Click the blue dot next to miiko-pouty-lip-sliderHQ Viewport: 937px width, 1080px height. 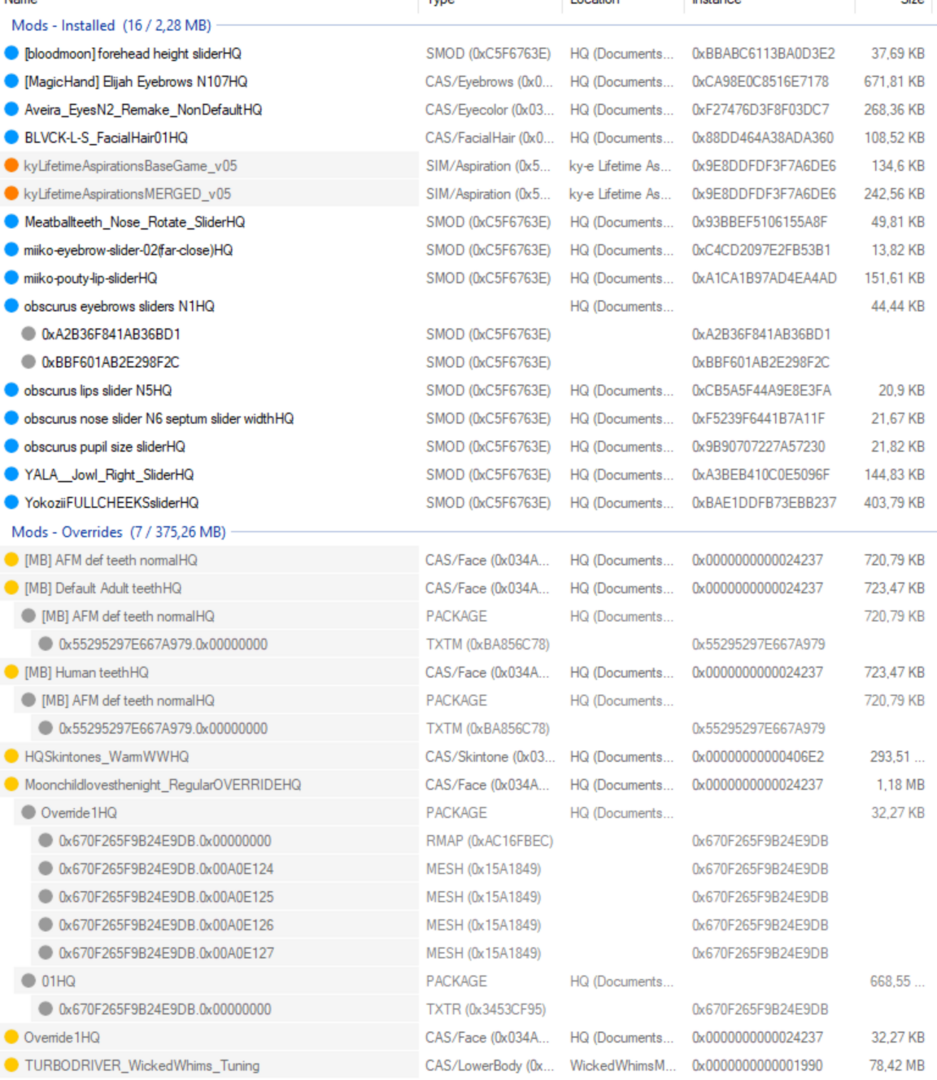(11, 278)
